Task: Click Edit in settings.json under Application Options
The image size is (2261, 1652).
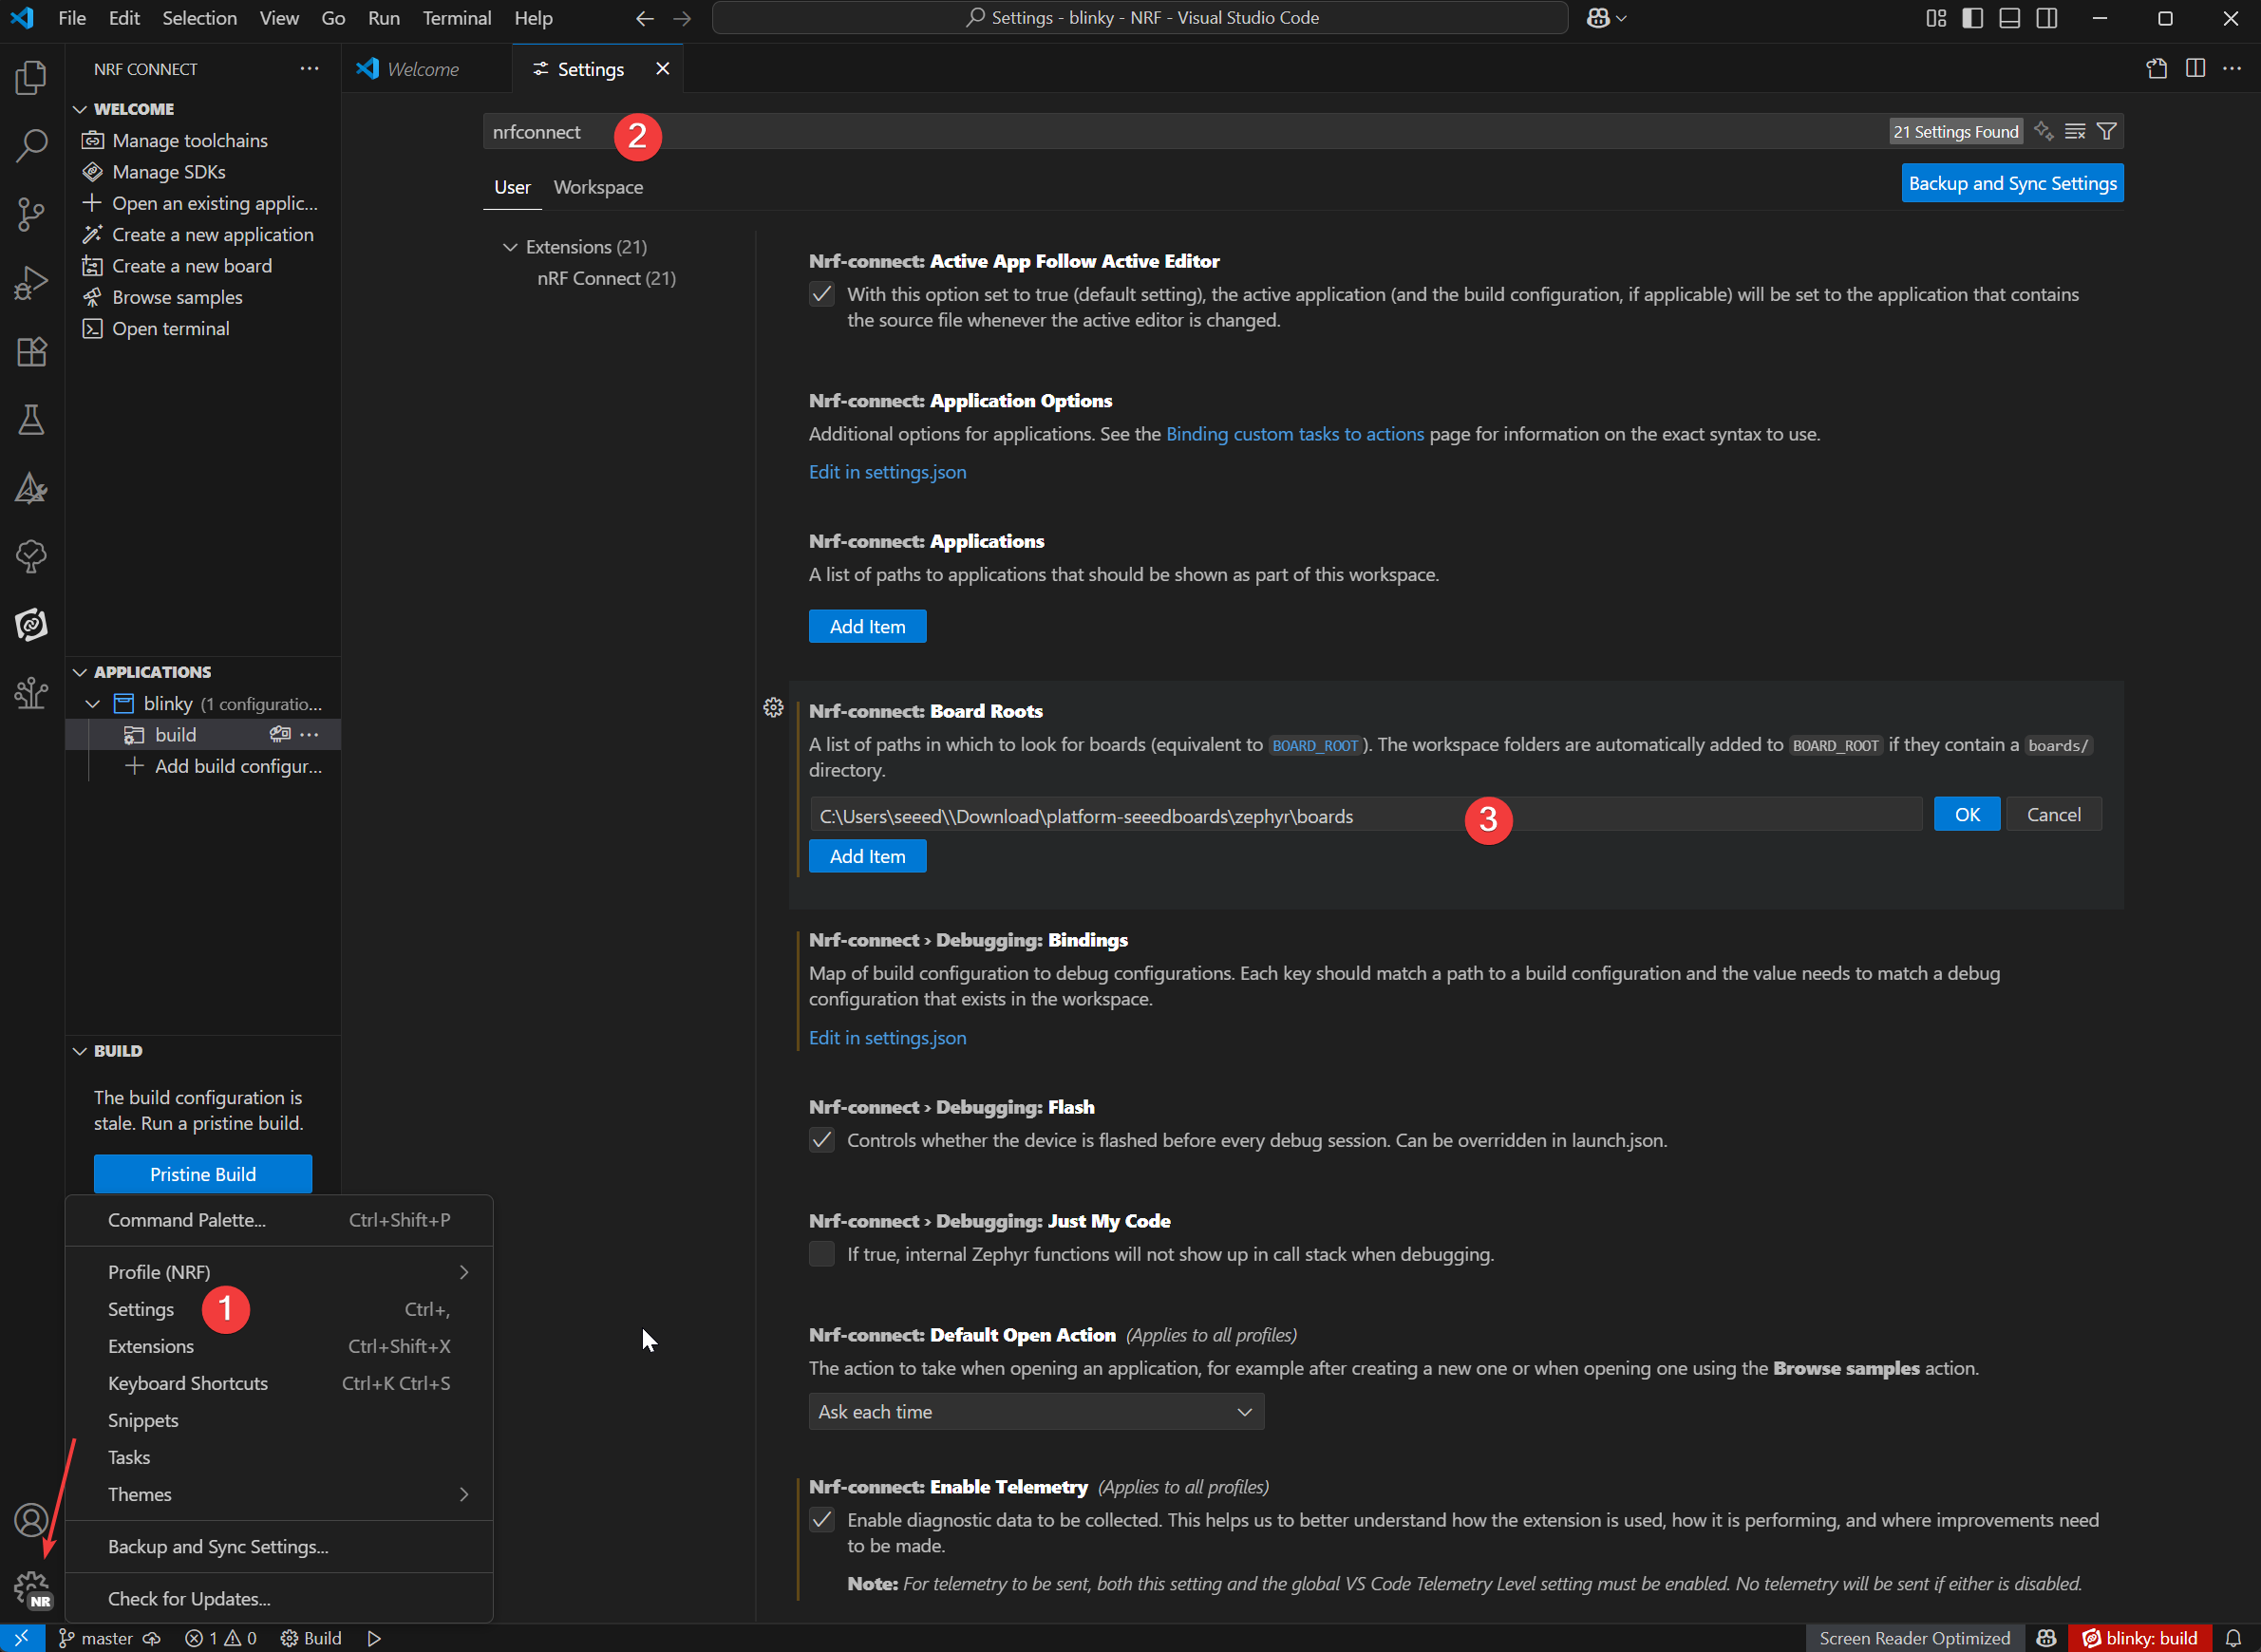Action: (x=887, y=472)
